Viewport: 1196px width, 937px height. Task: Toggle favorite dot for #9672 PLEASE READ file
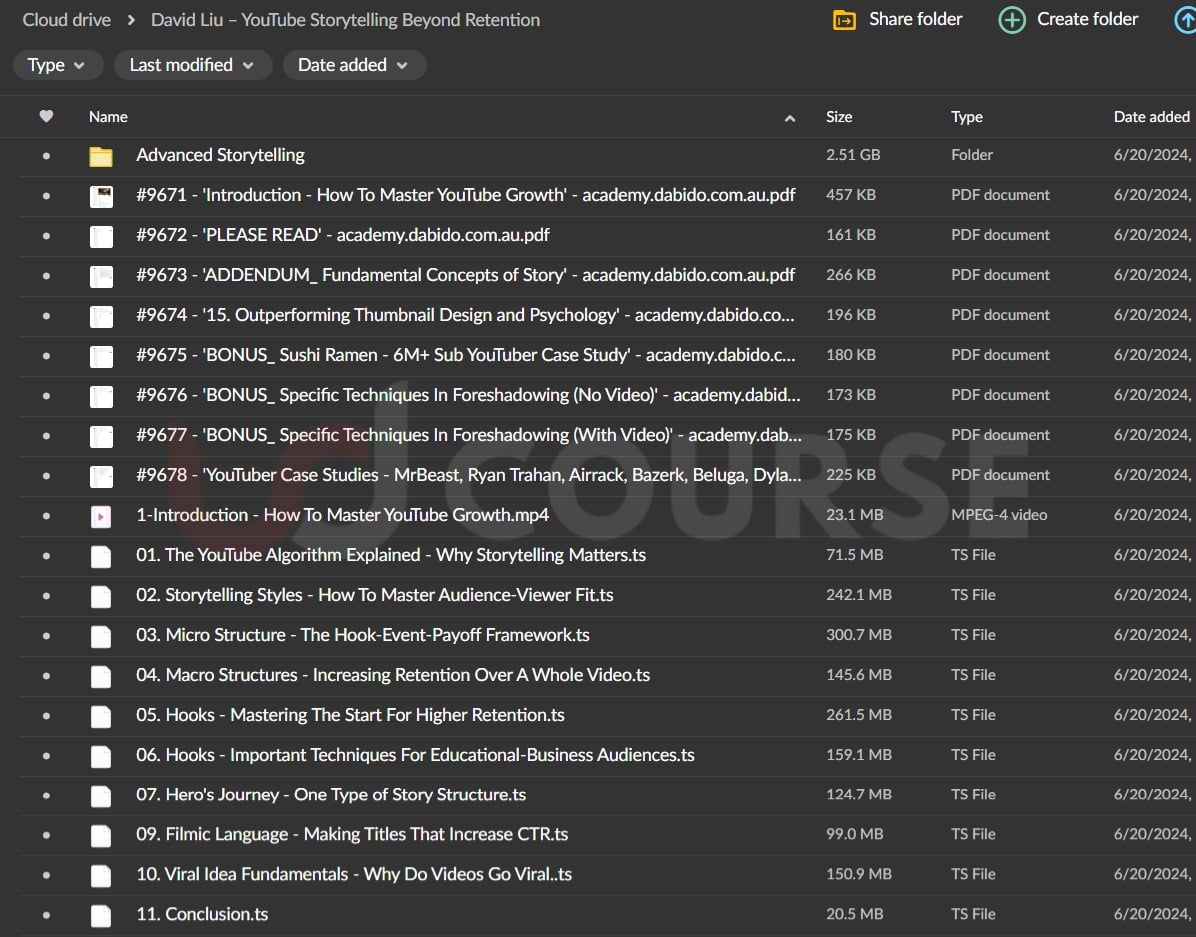[x=46, y=236]
